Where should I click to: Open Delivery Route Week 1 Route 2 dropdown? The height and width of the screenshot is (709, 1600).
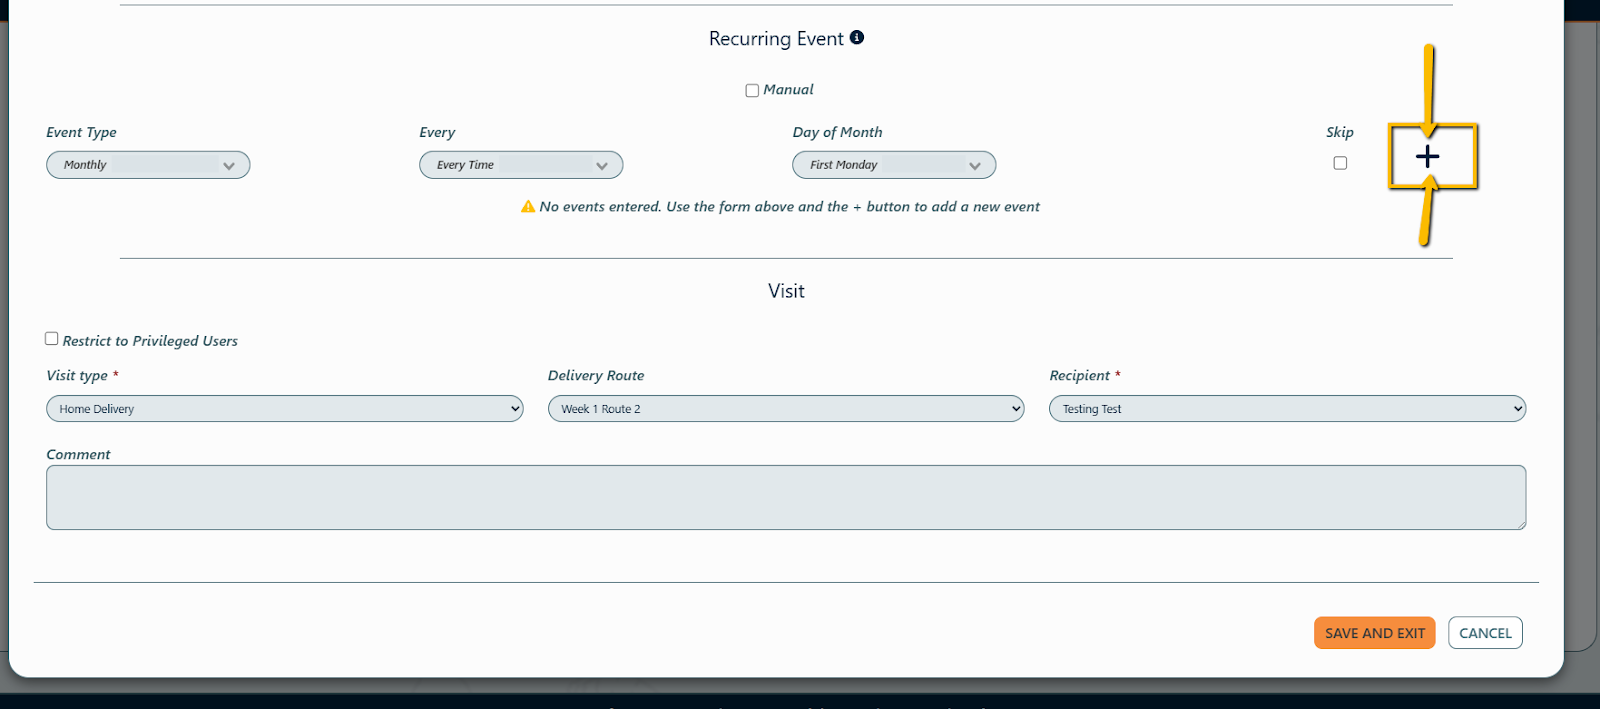tap(786, 409)
